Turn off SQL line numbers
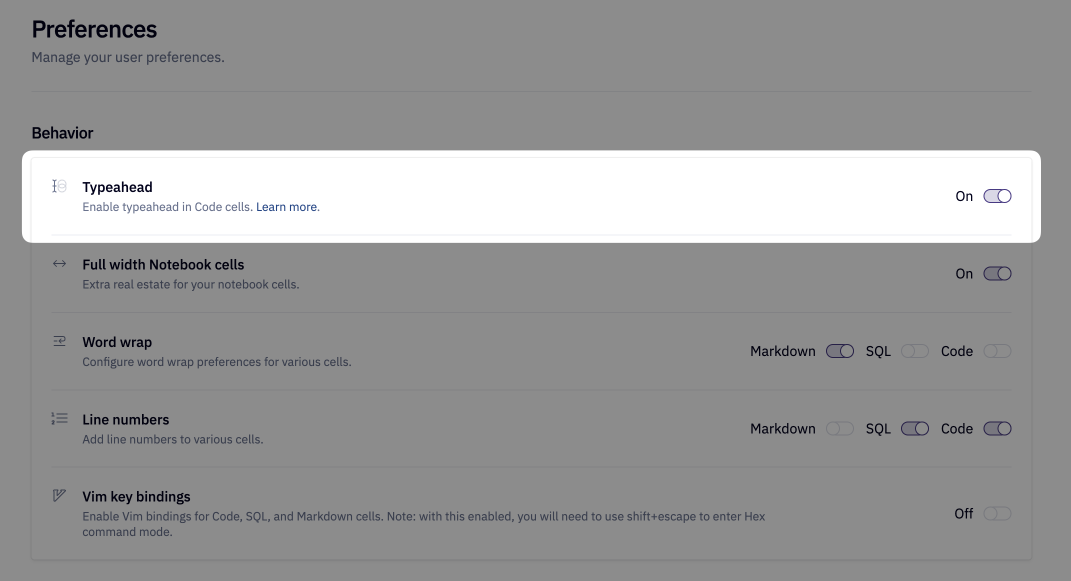Viewport: 1071px width, 581px height. (914, 428)
